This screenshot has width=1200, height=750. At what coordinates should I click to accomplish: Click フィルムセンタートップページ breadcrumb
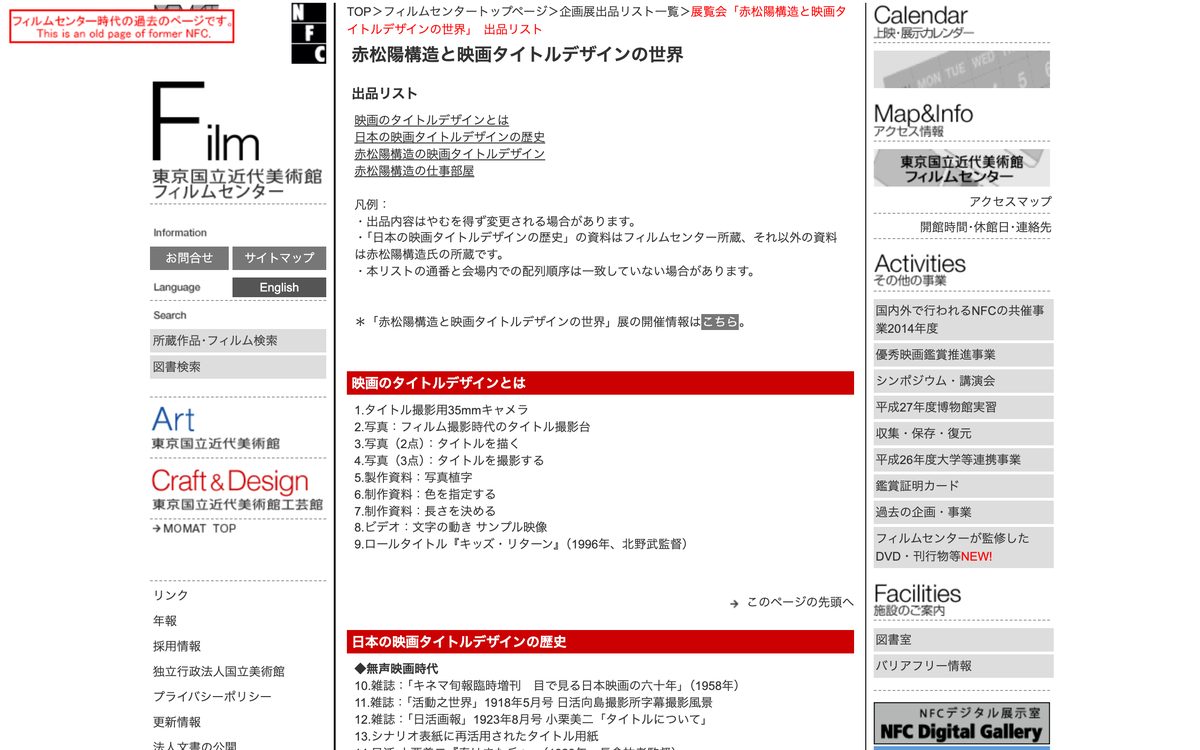pos(465,12)
